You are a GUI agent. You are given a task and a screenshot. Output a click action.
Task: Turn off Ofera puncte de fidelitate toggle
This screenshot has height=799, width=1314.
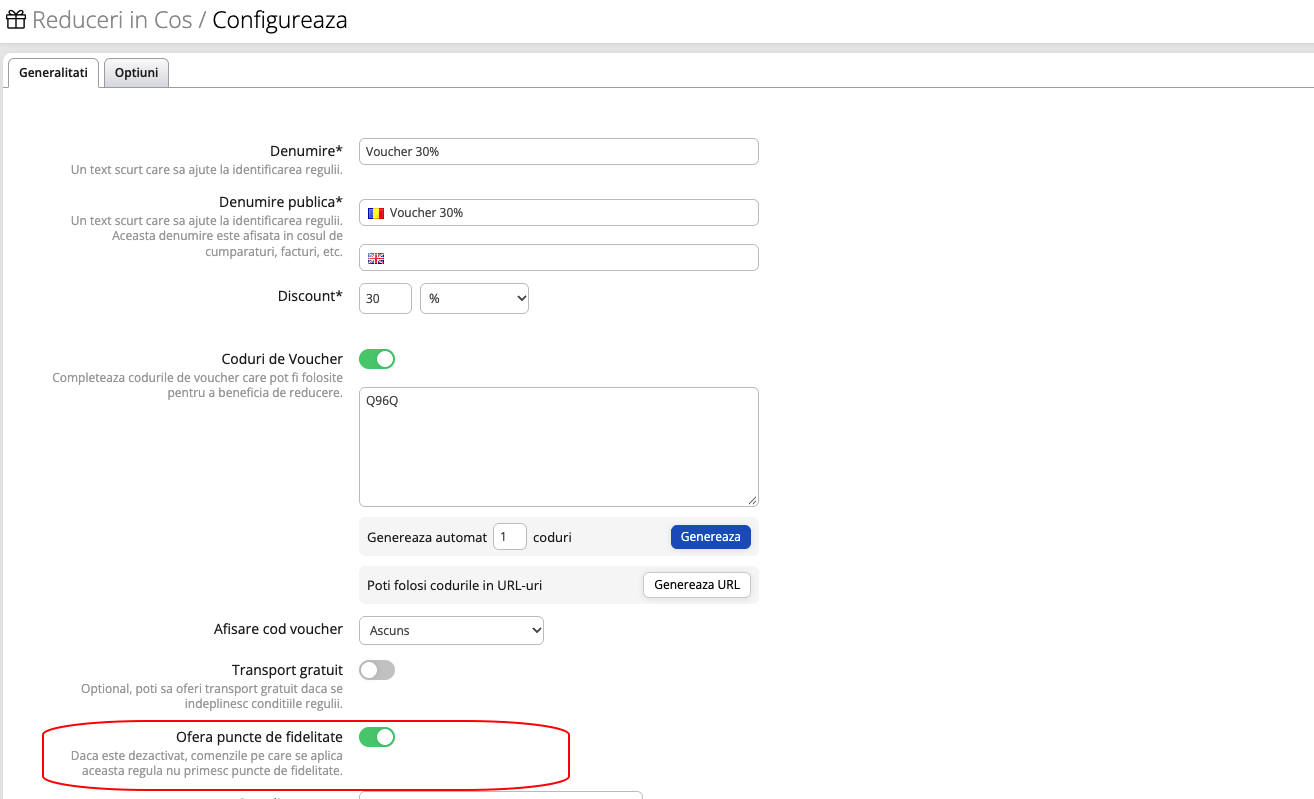pyautogui.click(x=377, y=737)
